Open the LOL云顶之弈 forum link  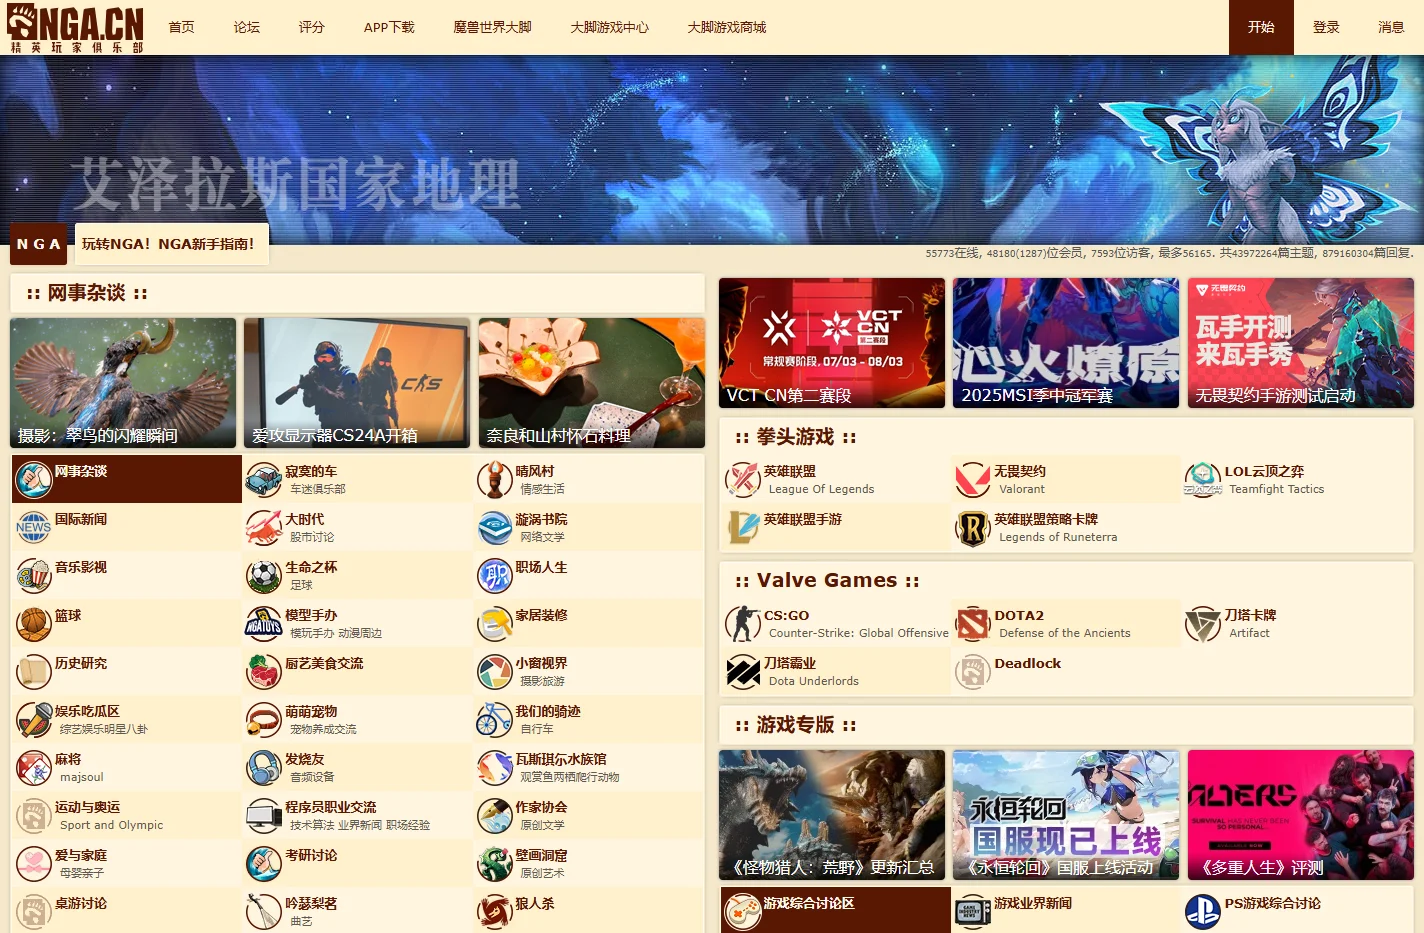coord(1264,471)
